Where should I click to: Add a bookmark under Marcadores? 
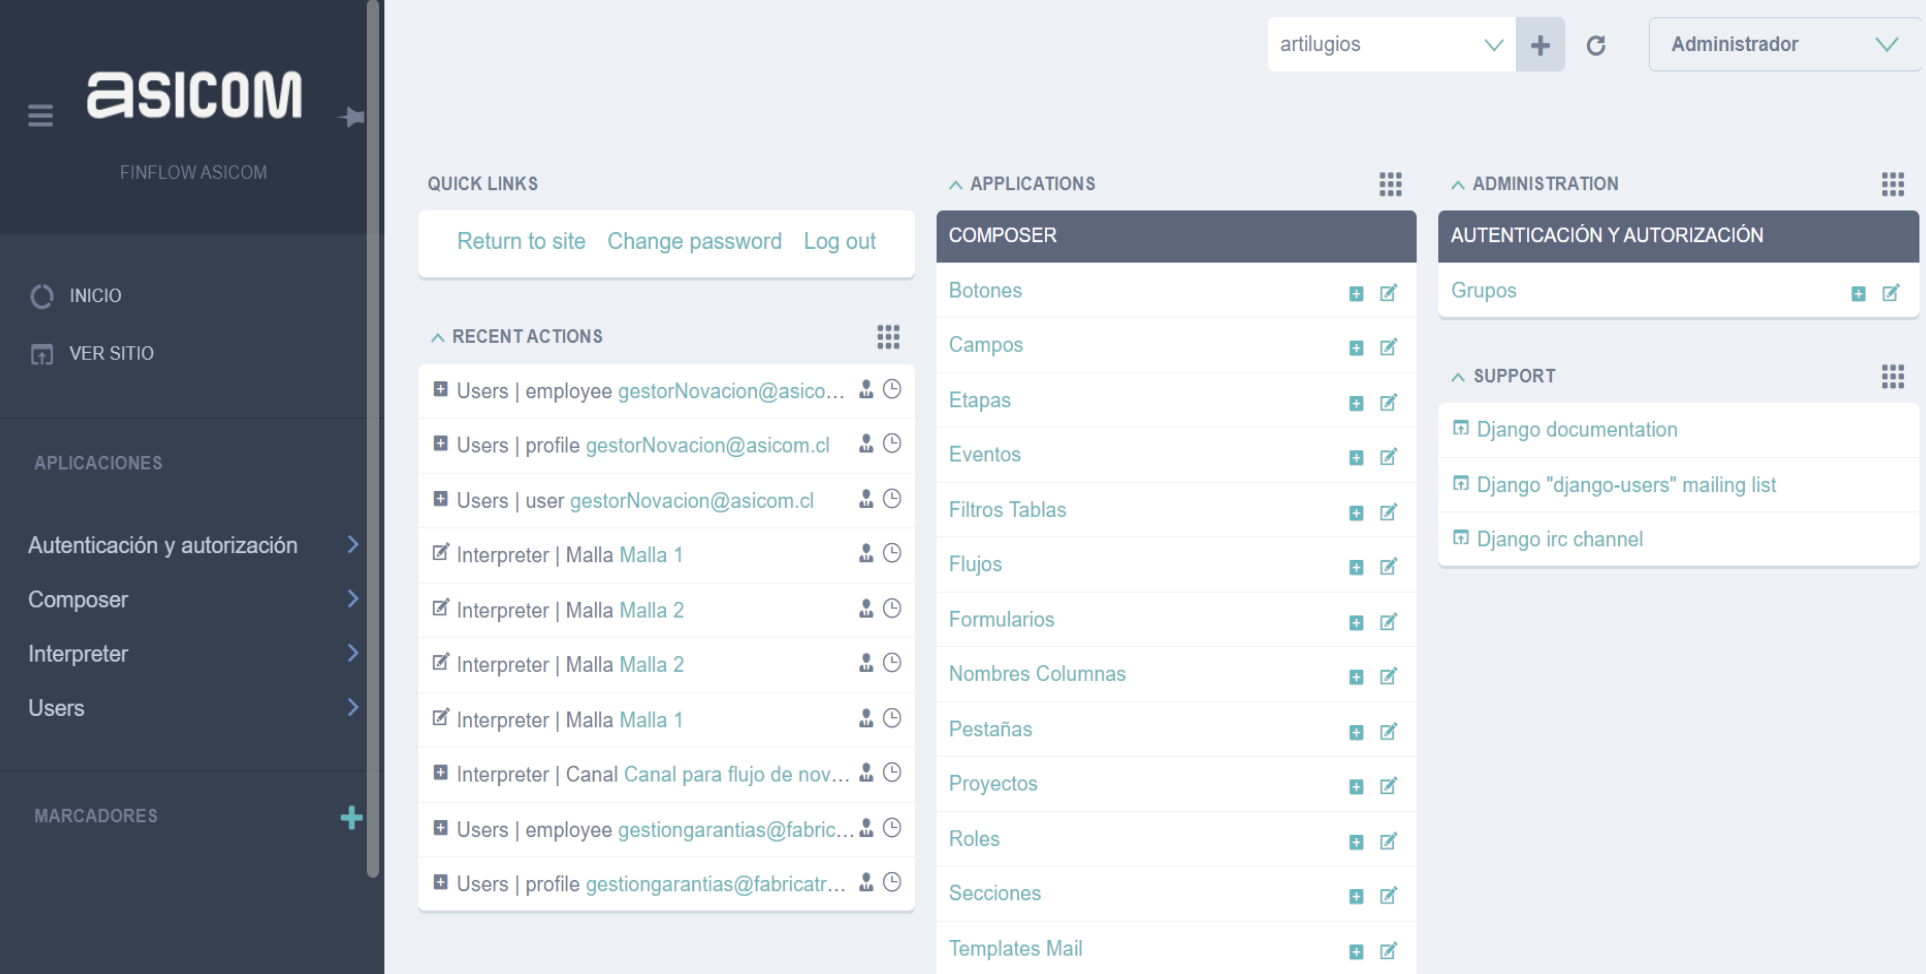(x=351, y=817)
